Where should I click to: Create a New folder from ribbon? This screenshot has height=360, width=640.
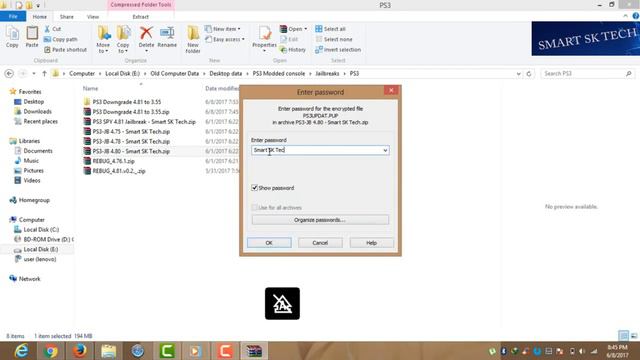click(x=193, y=39)
